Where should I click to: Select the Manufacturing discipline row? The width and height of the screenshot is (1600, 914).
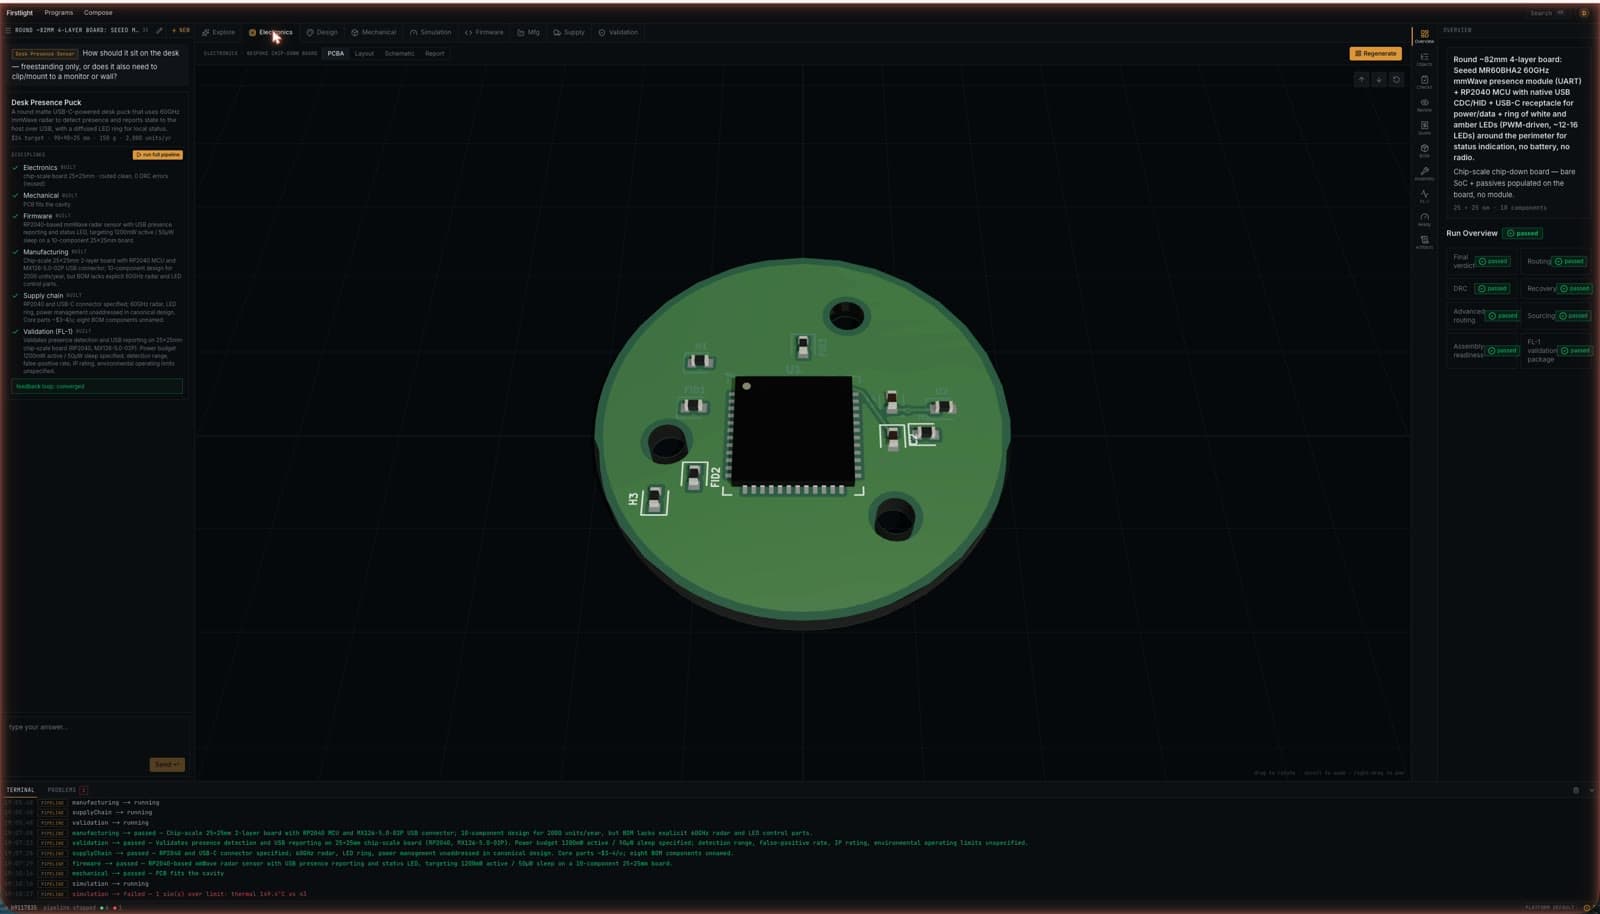(x=97, y=267)
